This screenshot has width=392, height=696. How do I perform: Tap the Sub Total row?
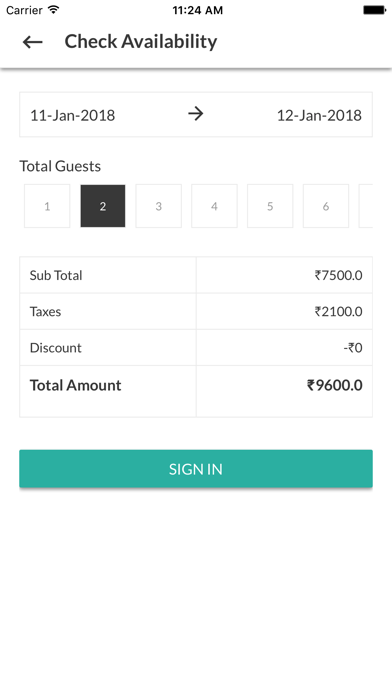196,275
